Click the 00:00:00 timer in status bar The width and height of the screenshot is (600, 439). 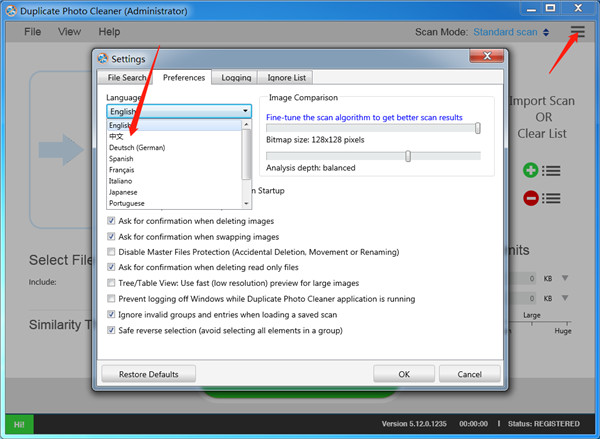473,424
